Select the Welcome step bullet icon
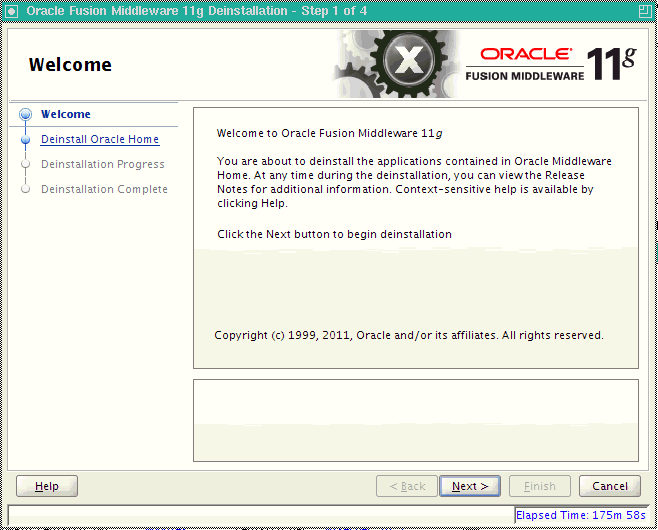The image size is (658, 530). [26, 114]
